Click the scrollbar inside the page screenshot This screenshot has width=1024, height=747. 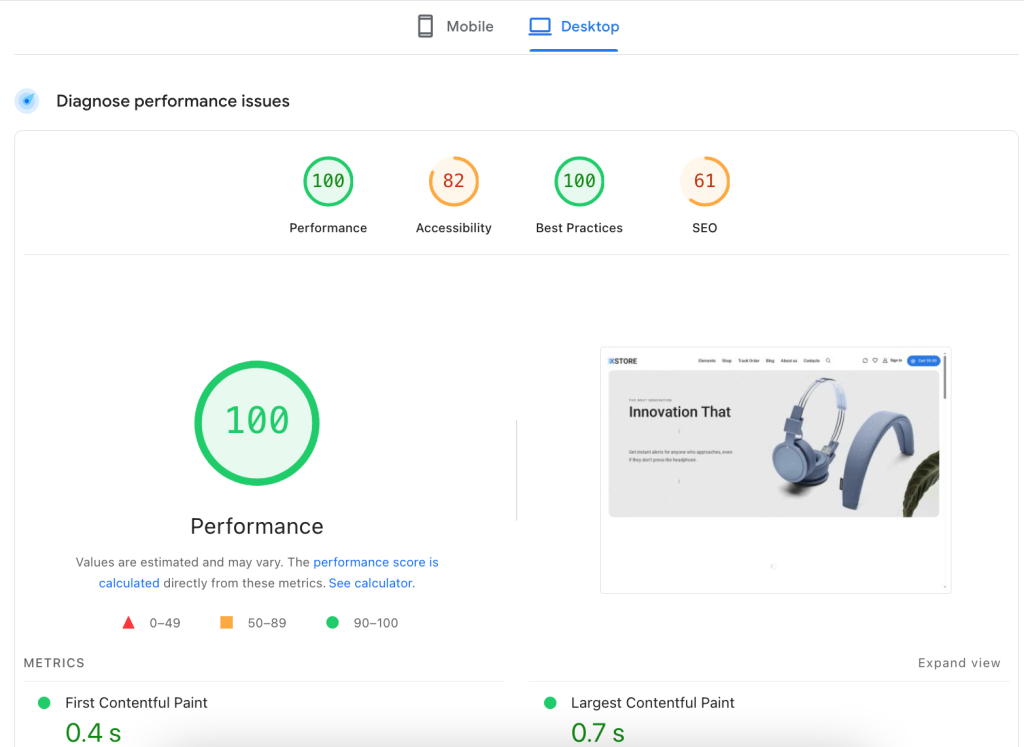(x=944, y=376)
